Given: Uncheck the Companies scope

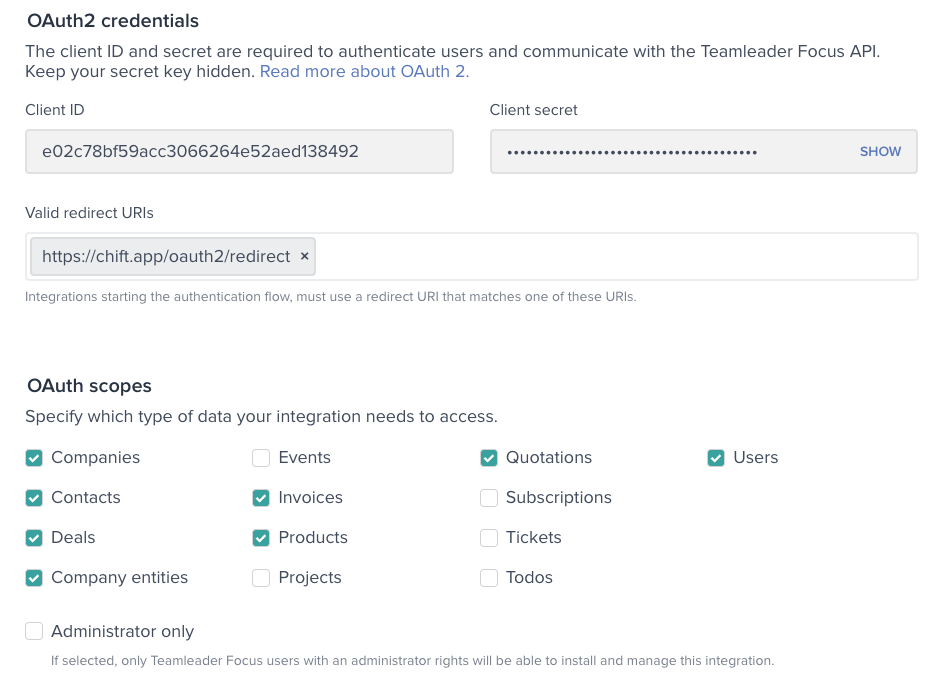Looking at the screenshot, I should [34, 458].
